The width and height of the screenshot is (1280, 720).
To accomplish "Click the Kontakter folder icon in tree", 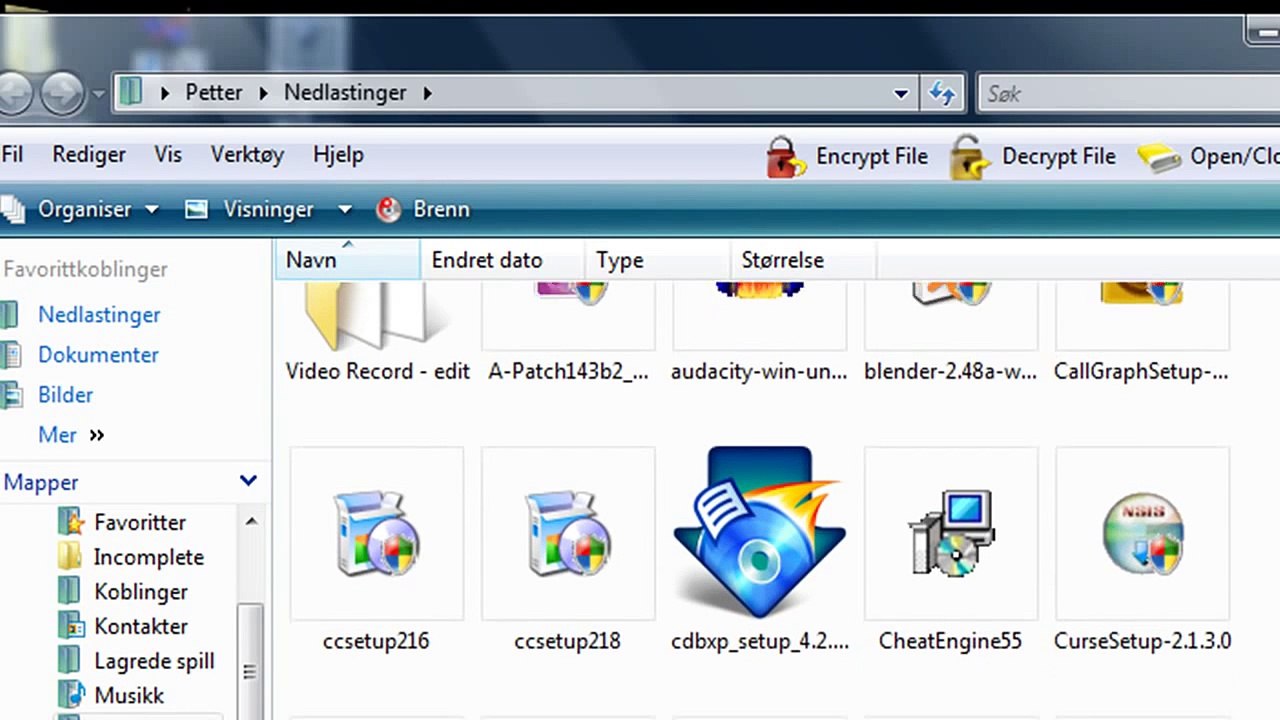I will (x=70, y=627).
